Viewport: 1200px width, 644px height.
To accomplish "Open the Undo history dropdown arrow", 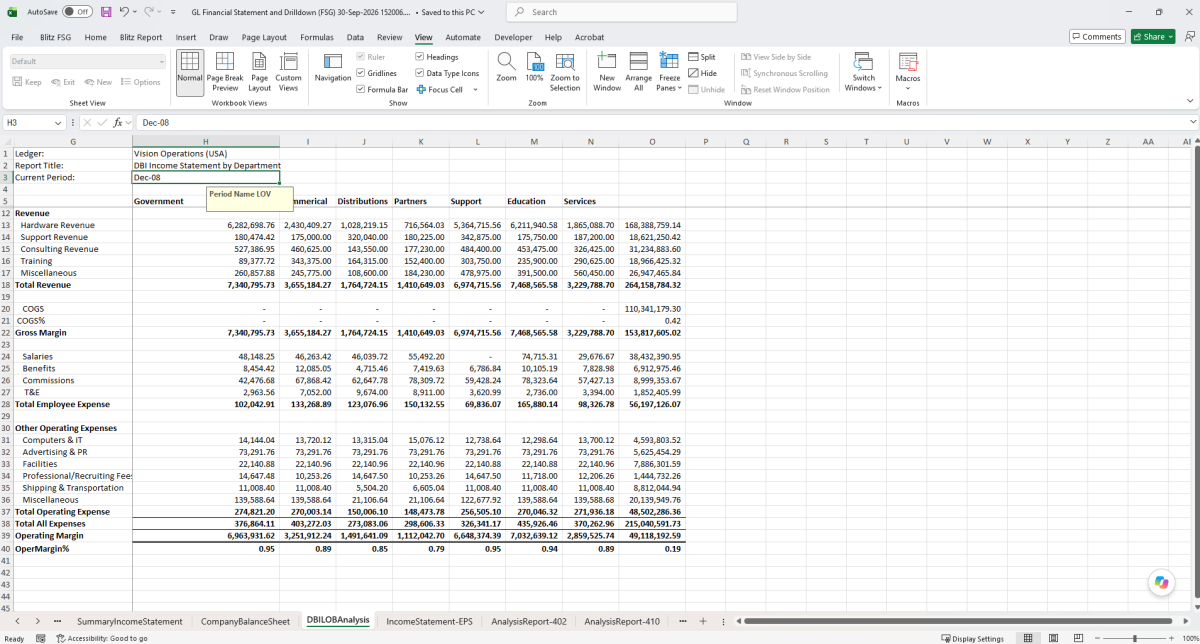I will point(136,12).
